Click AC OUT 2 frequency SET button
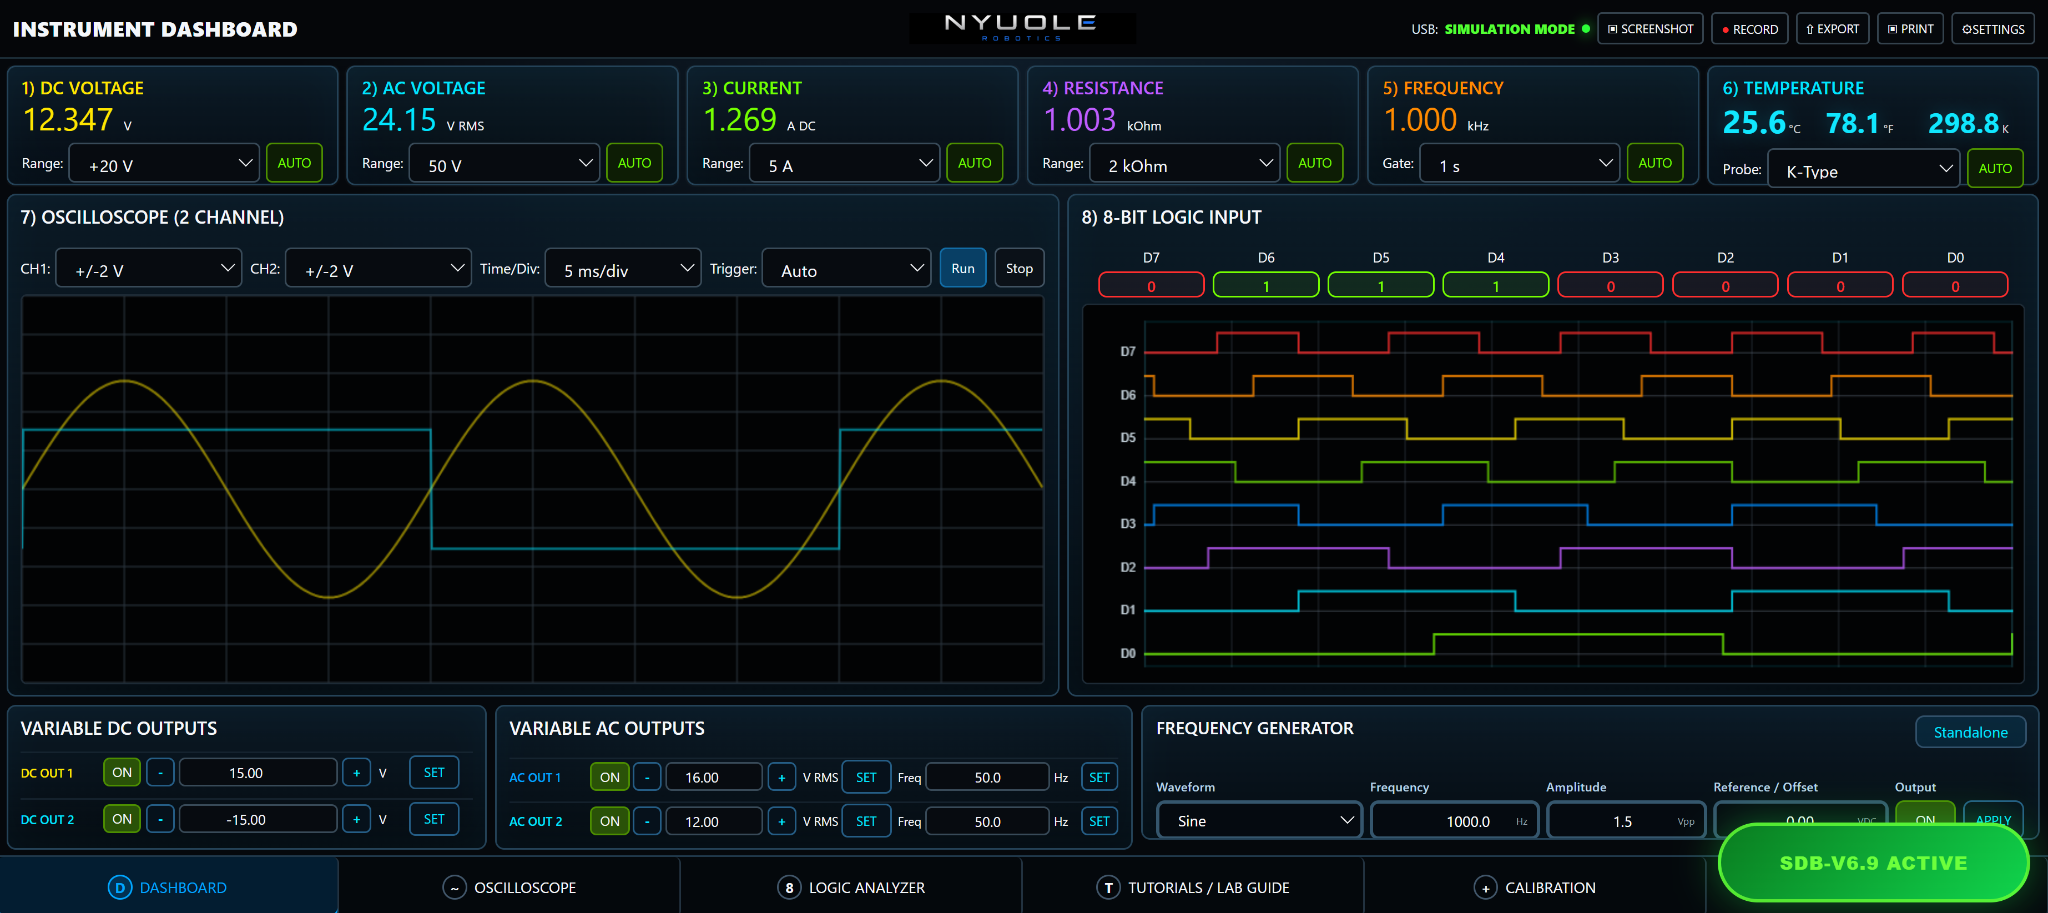 [1099, 821]
